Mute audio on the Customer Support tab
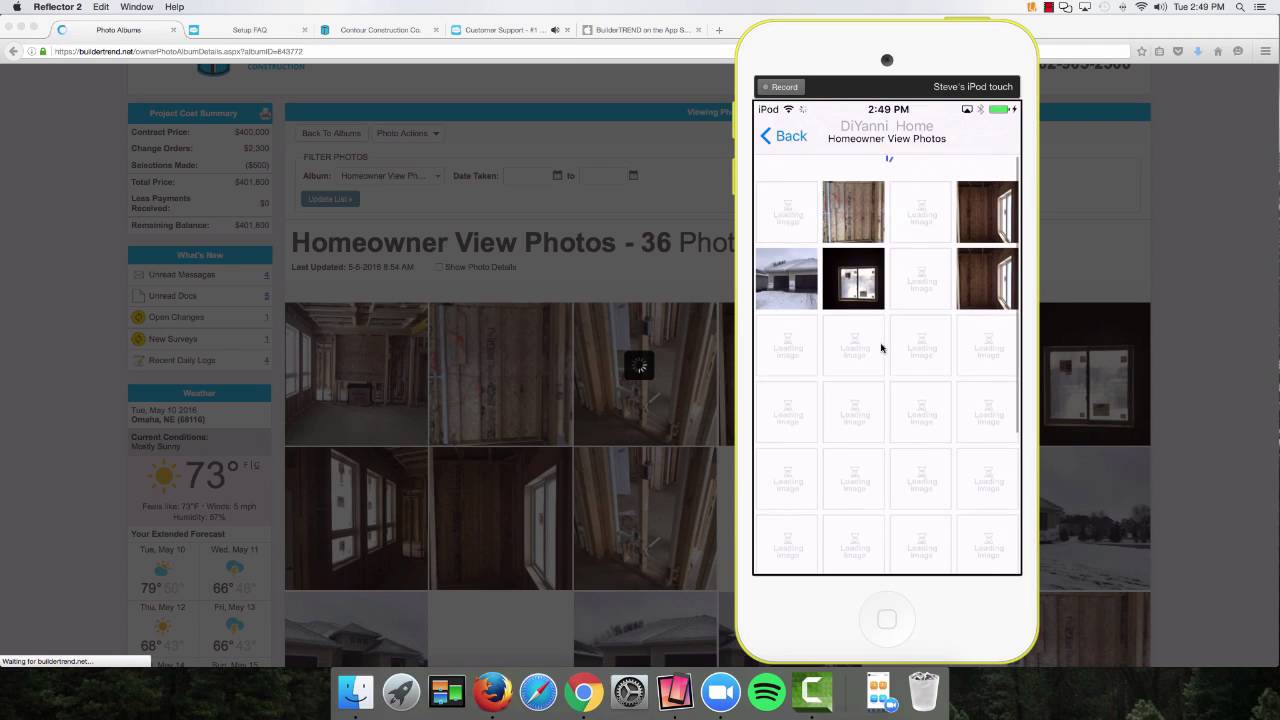This screenshot has width=1280, height=720. [x=555, y=30]
